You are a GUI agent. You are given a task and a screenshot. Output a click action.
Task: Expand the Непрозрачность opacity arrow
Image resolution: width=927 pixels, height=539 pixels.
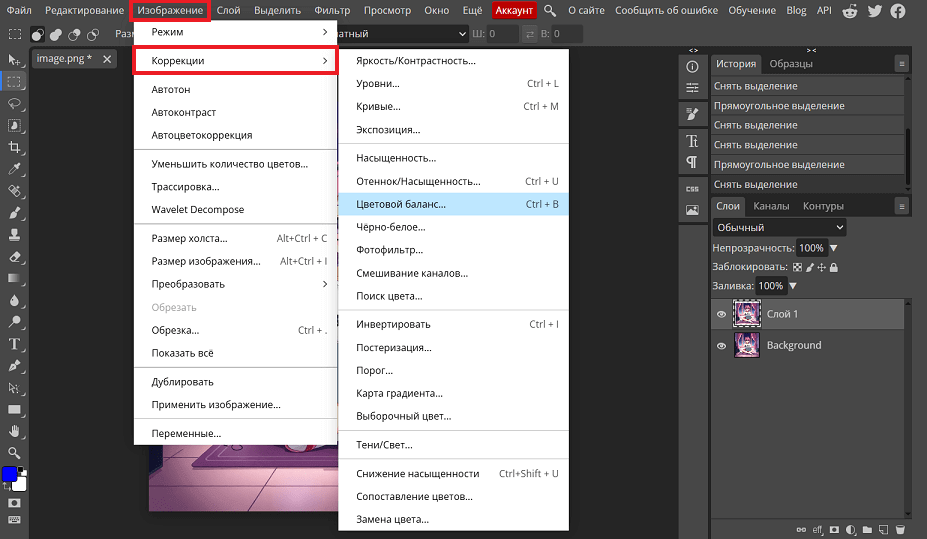(834, 248)
